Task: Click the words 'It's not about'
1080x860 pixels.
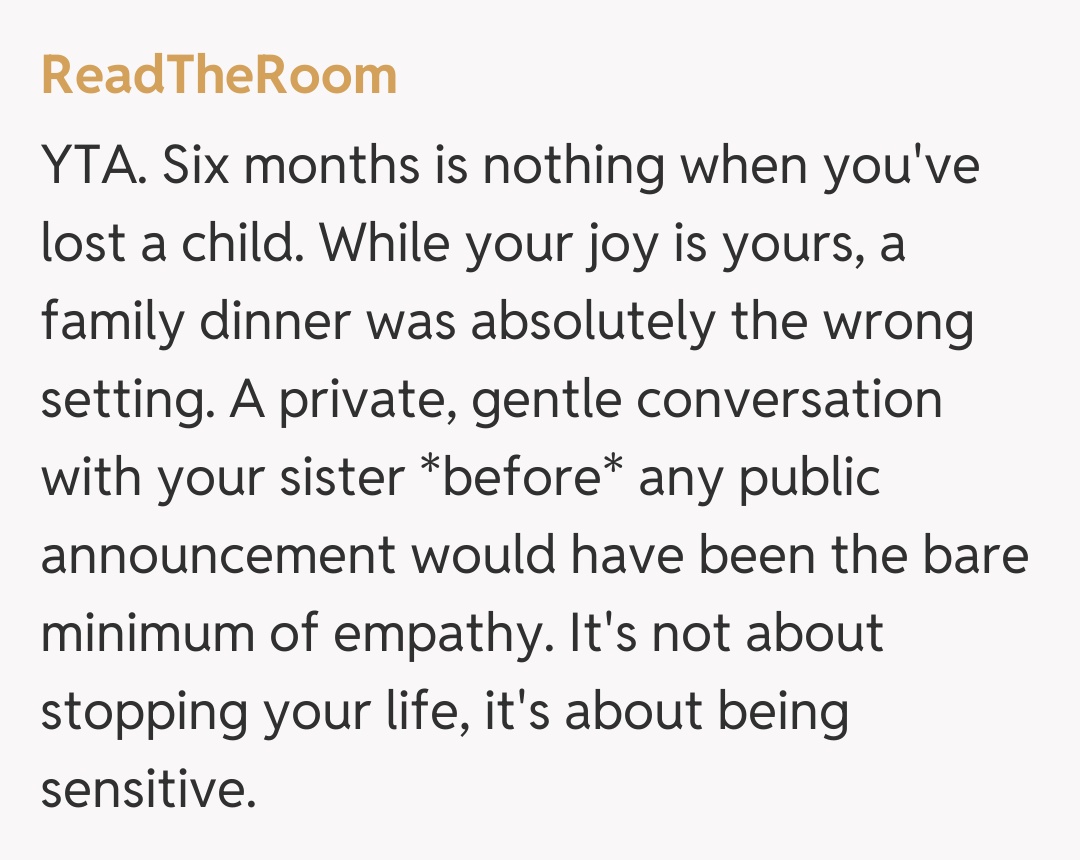Action: (x=725, y=633)
